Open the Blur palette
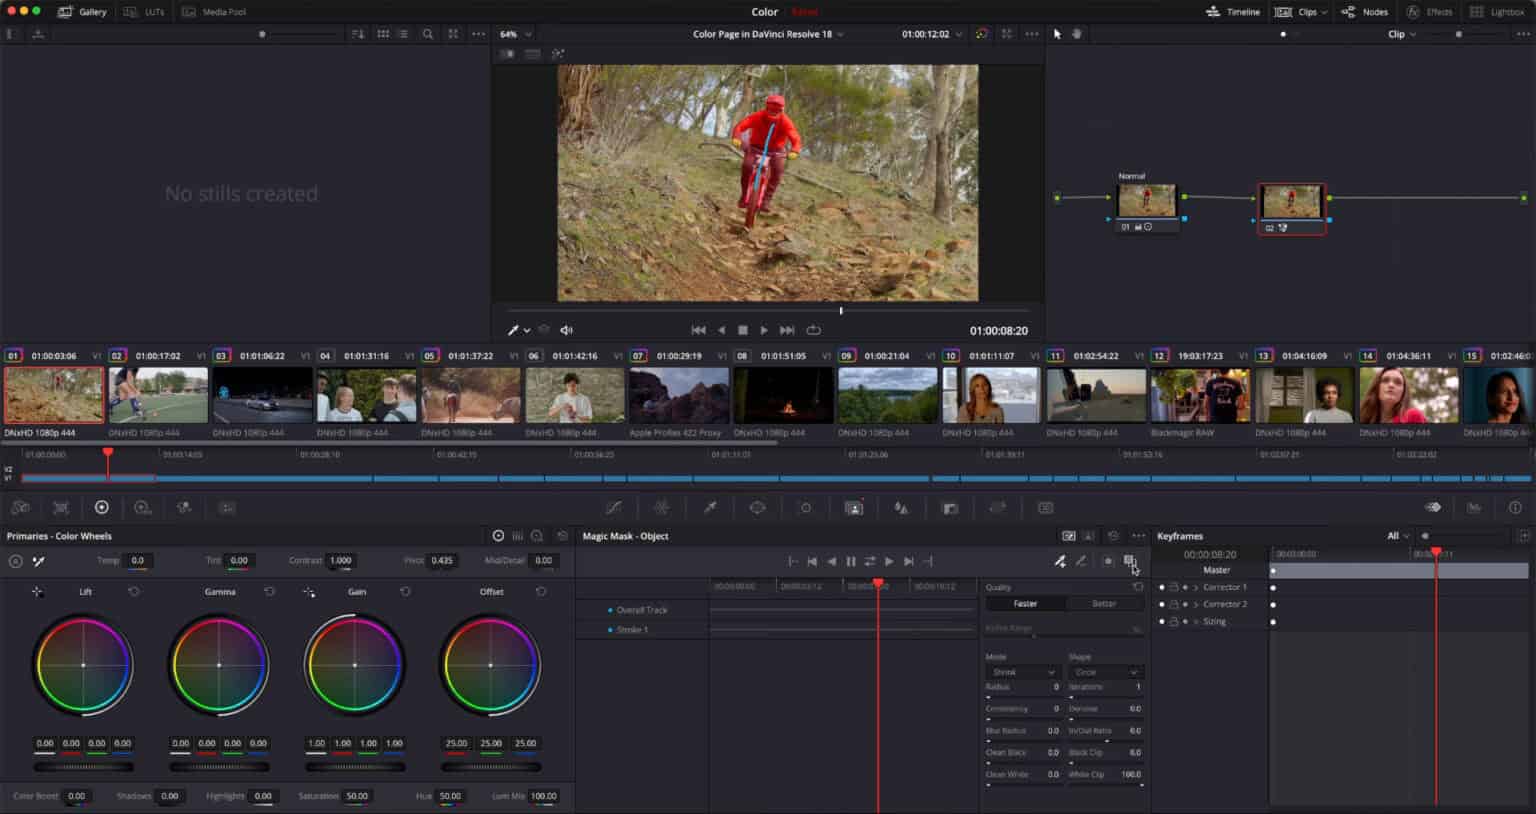 click(x=901, y=508)
